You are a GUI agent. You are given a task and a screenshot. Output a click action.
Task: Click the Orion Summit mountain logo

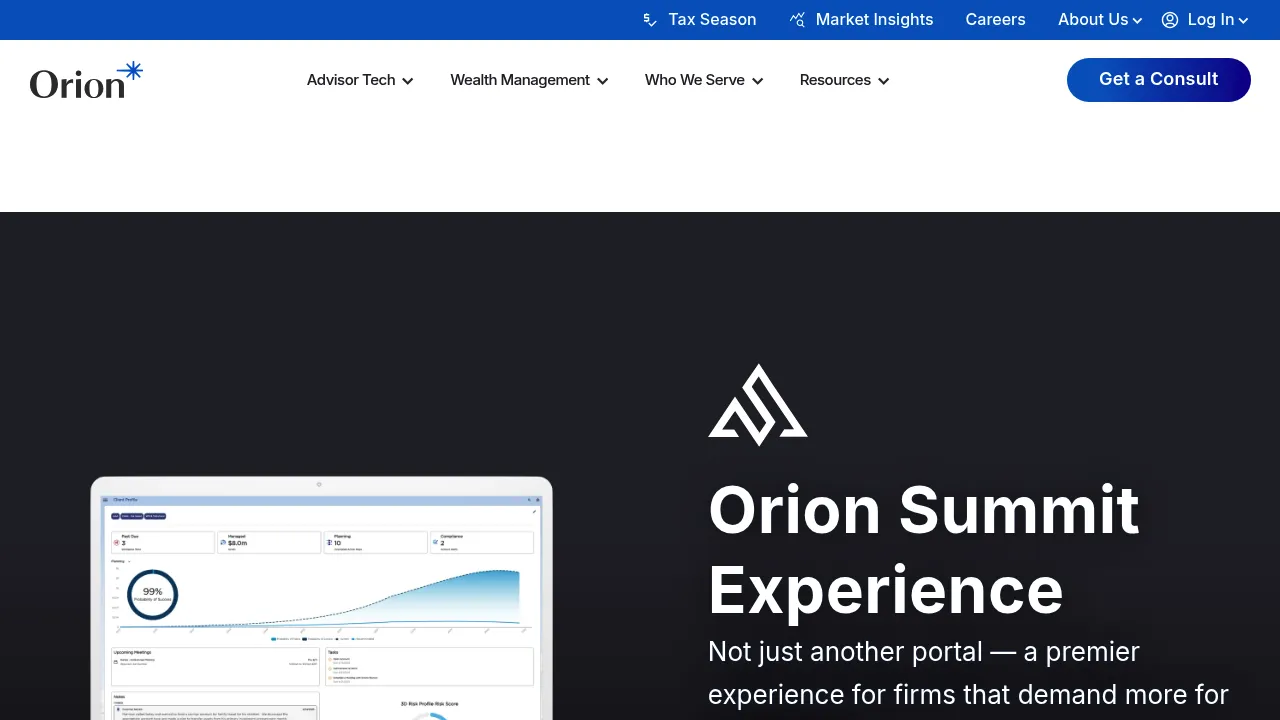[758, 405]
